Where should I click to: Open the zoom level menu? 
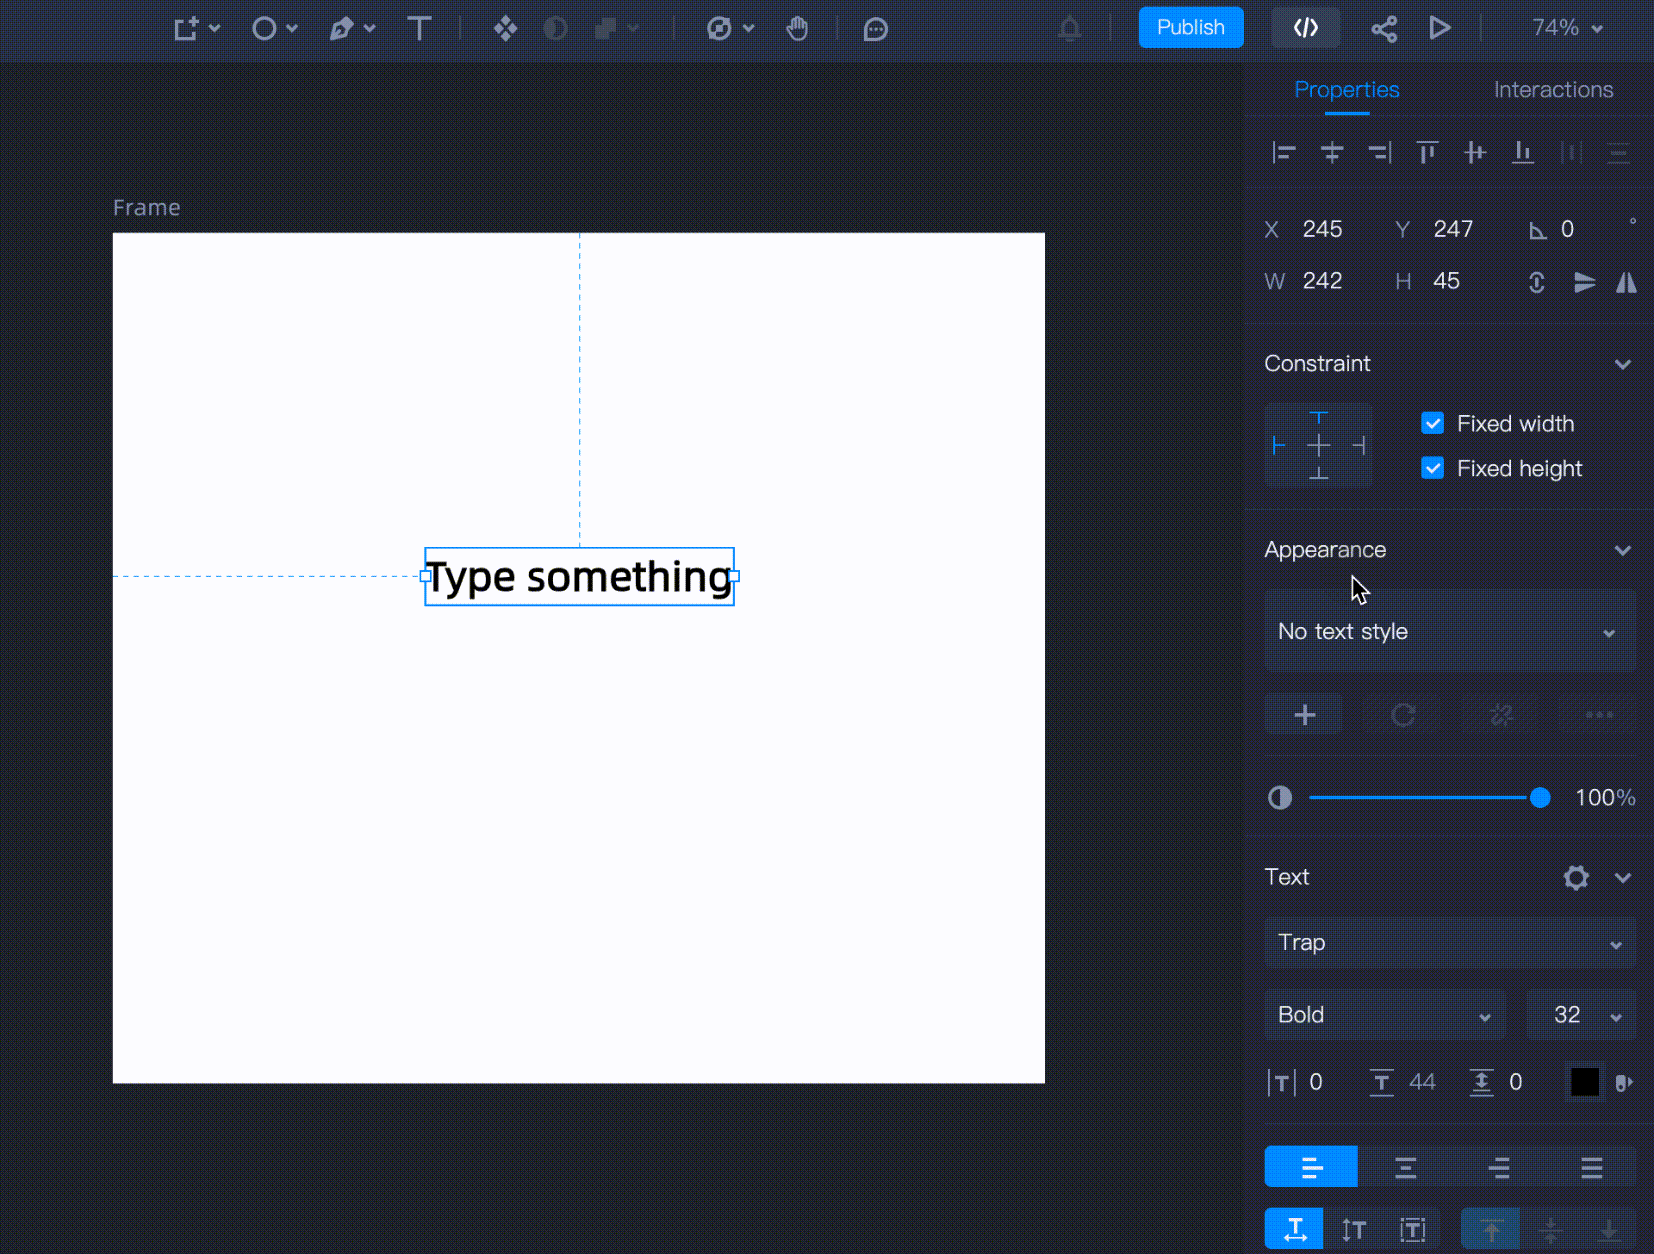coord(1565,28)
